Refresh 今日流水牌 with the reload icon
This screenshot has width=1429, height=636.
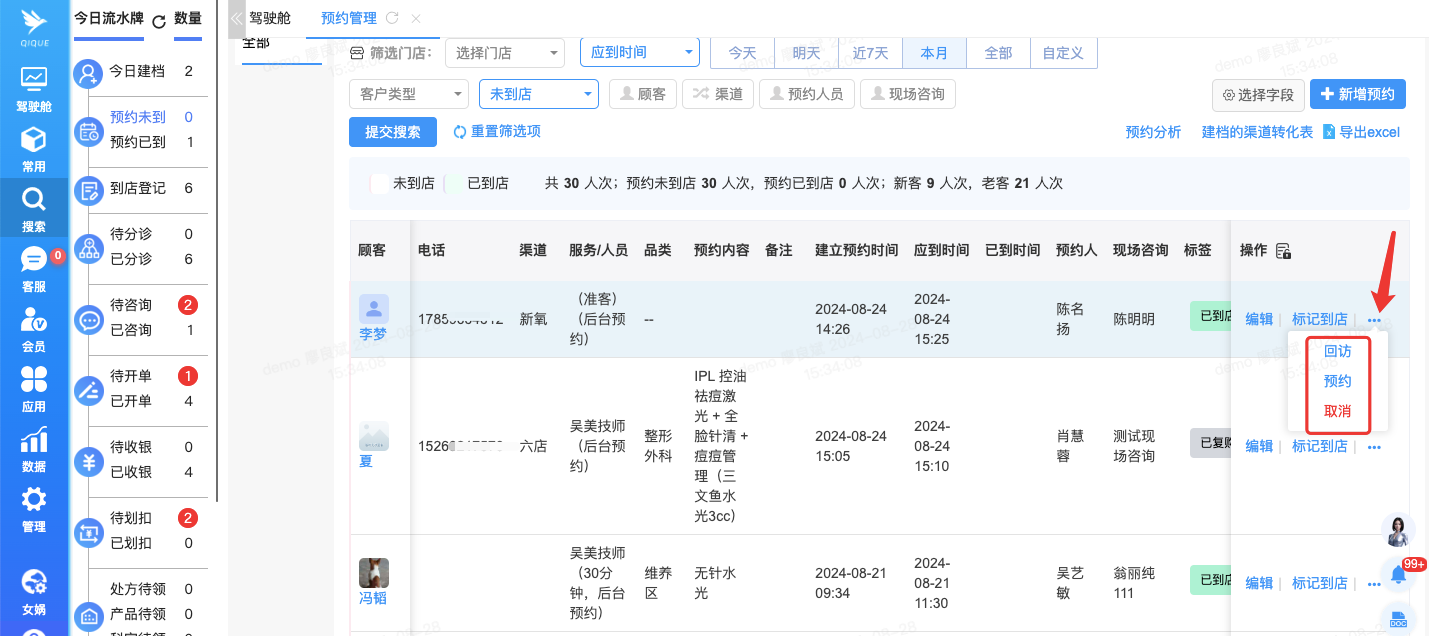pyautogui.click(x=158, y=20)
